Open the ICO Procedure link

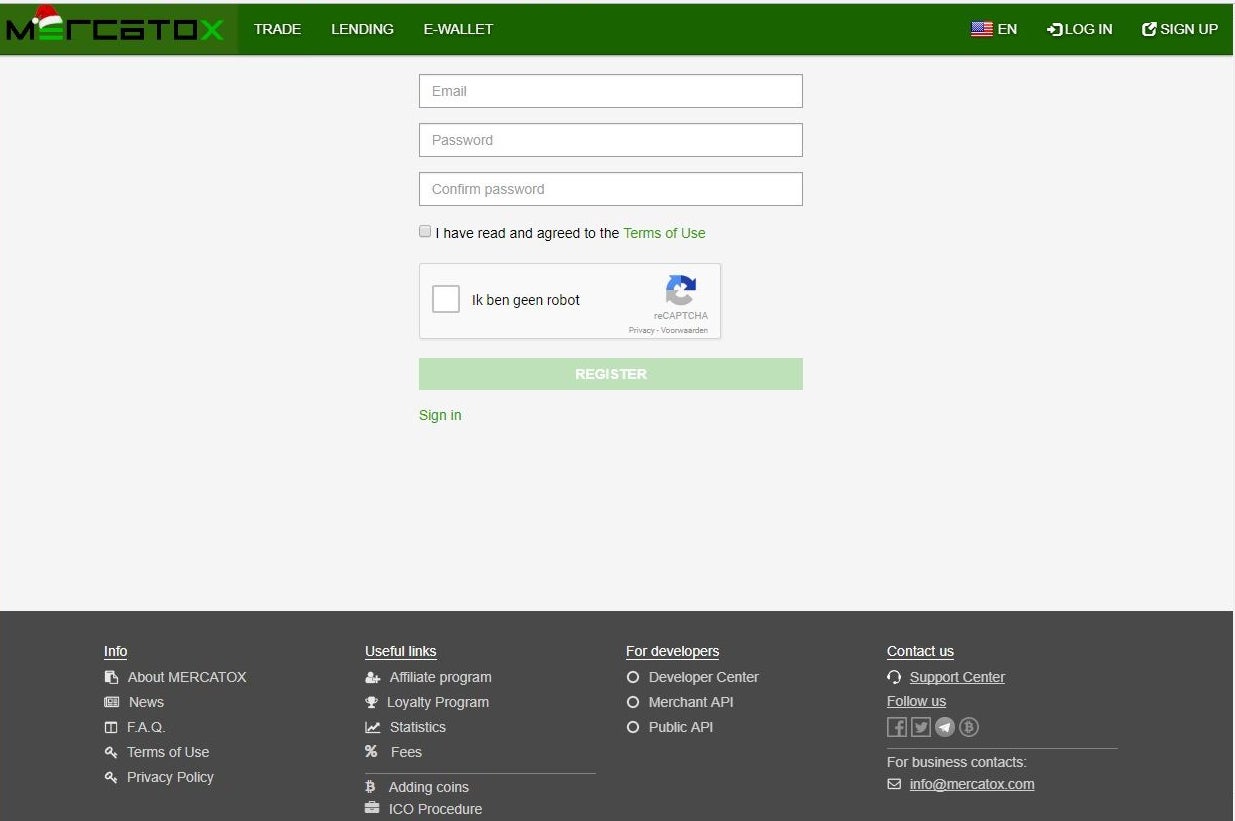[435, 809]
